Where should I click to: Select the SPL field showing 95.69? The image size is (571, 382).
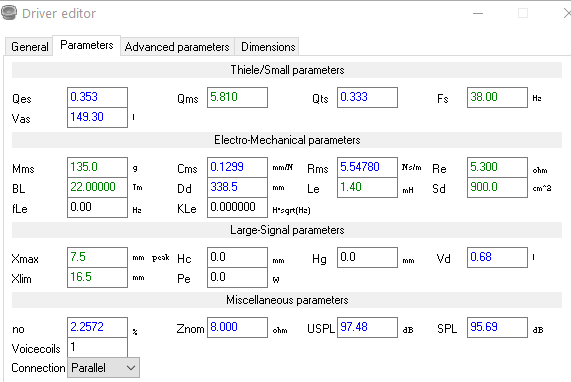pyautogui.click(x=497, y=327)
